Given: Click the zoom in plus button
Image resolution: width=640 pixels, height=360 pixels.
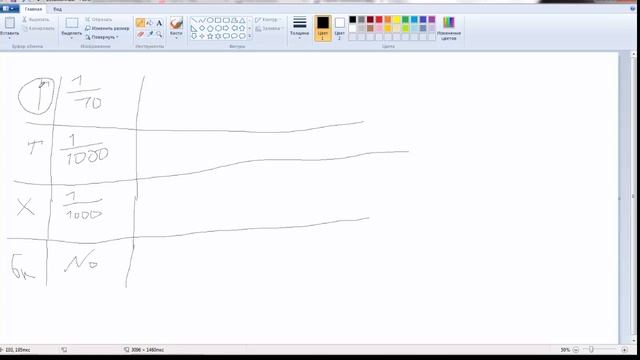Looking at the screenshot, I should pyautogui.click(x=624, y=350).
